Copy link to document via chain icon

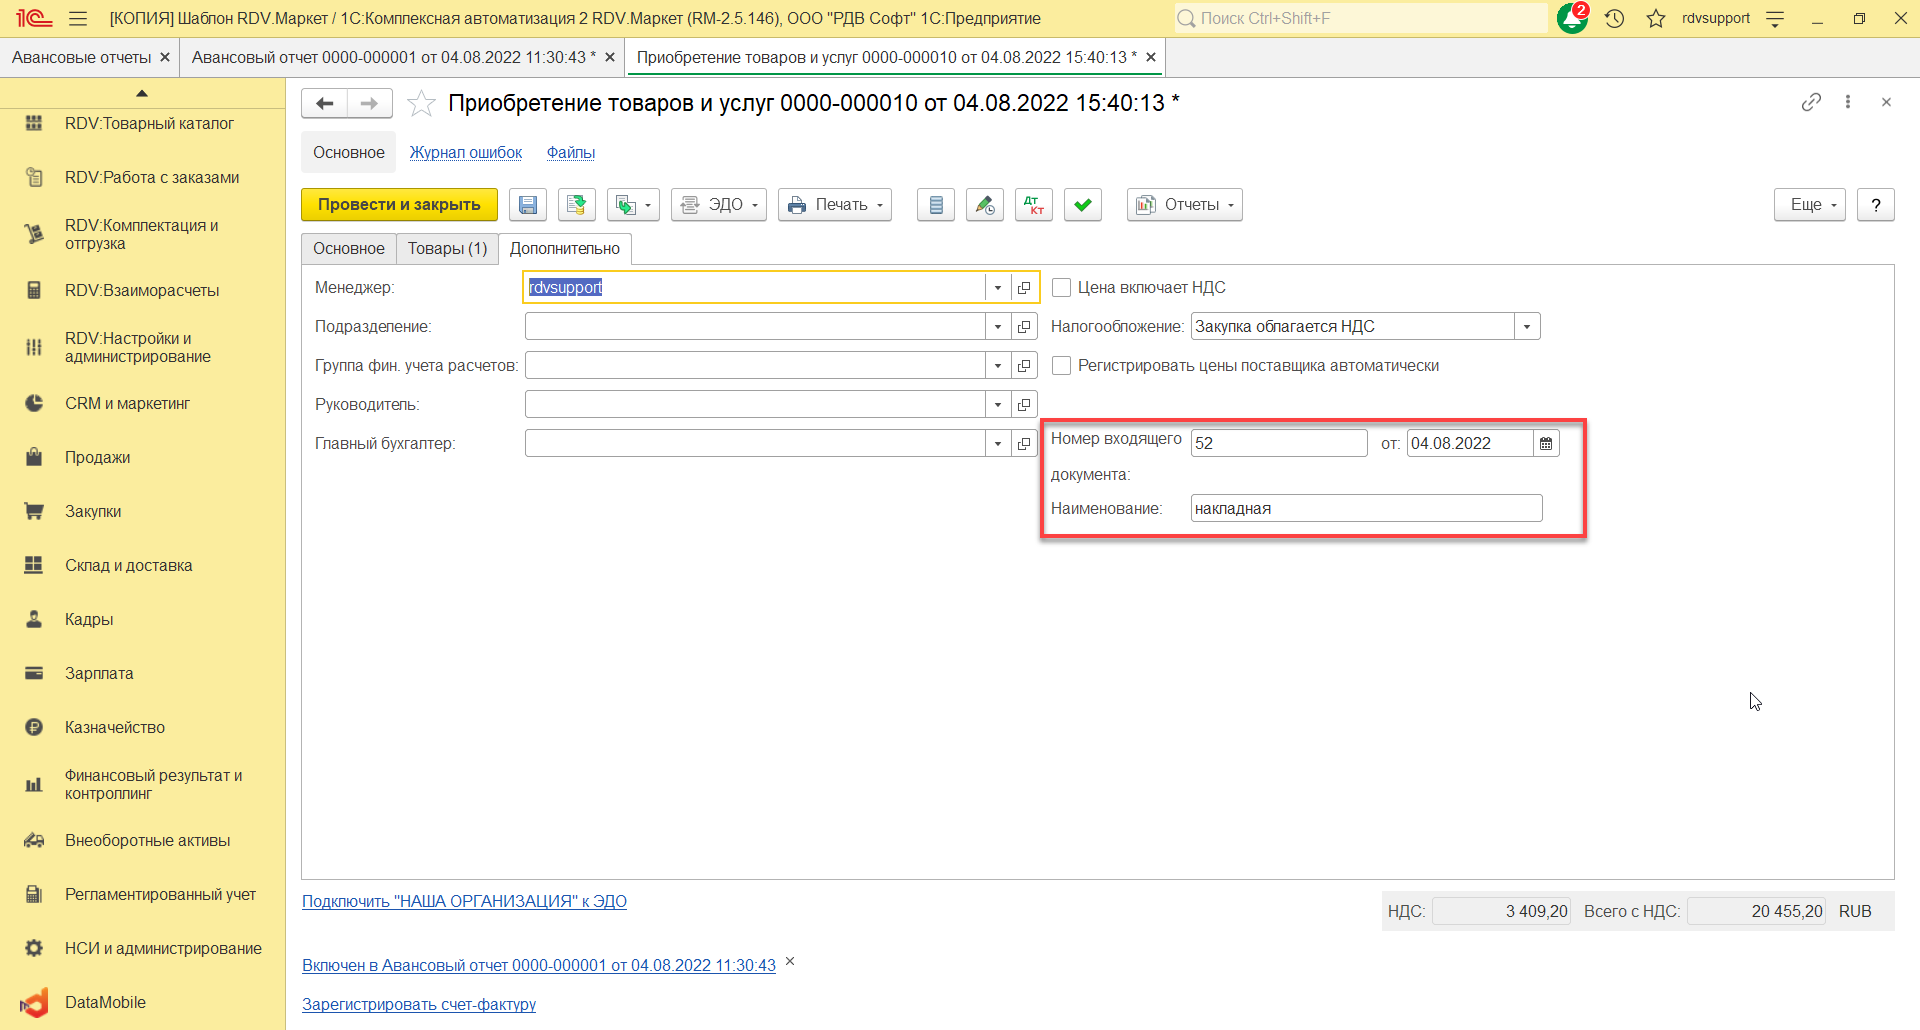click(x=1811, y=102)
